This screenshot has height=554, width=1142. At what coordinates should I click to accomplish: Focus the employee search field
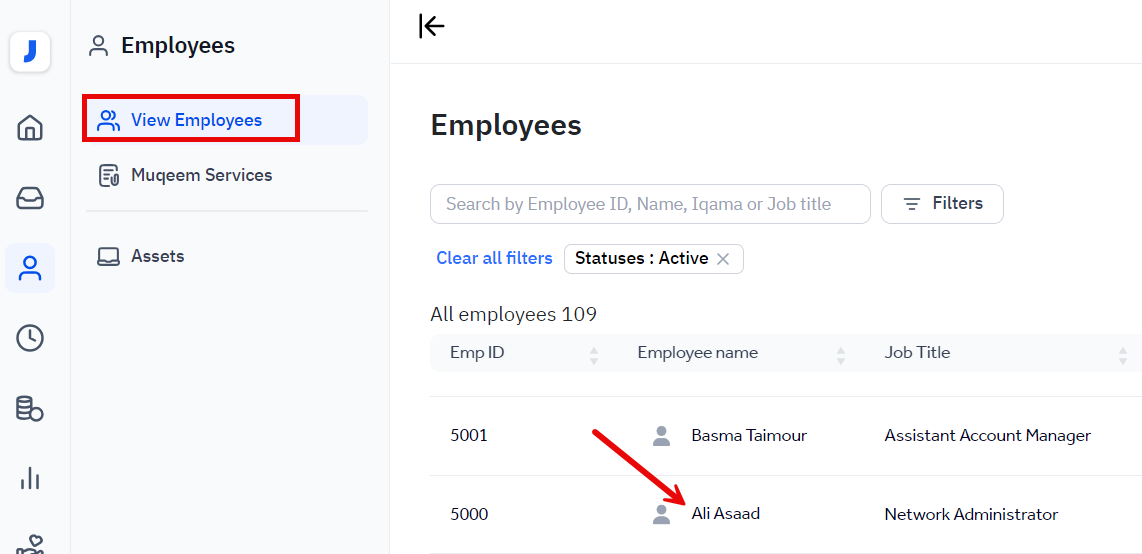(x=650, y=204)
